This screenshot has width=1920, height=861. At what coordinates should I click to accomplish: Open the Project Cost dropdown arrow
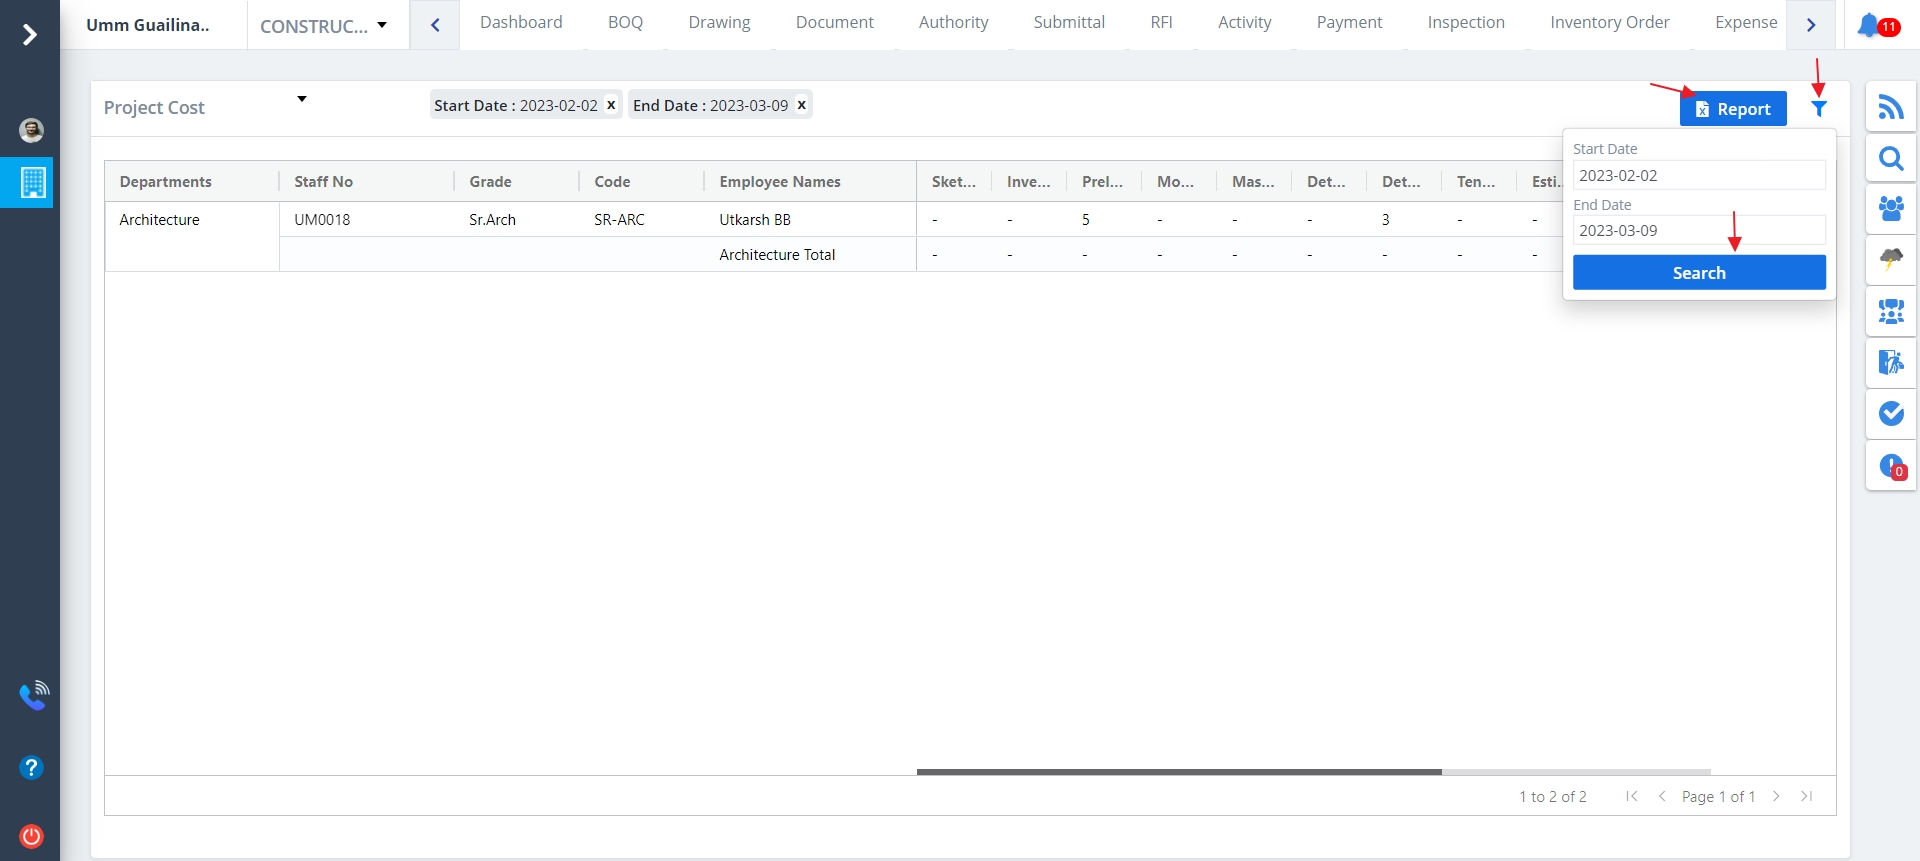301,99
